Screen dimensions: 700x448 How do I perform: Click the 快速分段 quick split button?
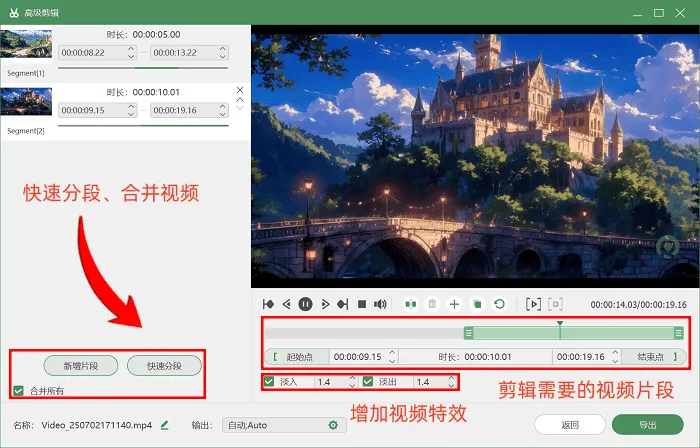coord(164,366)
